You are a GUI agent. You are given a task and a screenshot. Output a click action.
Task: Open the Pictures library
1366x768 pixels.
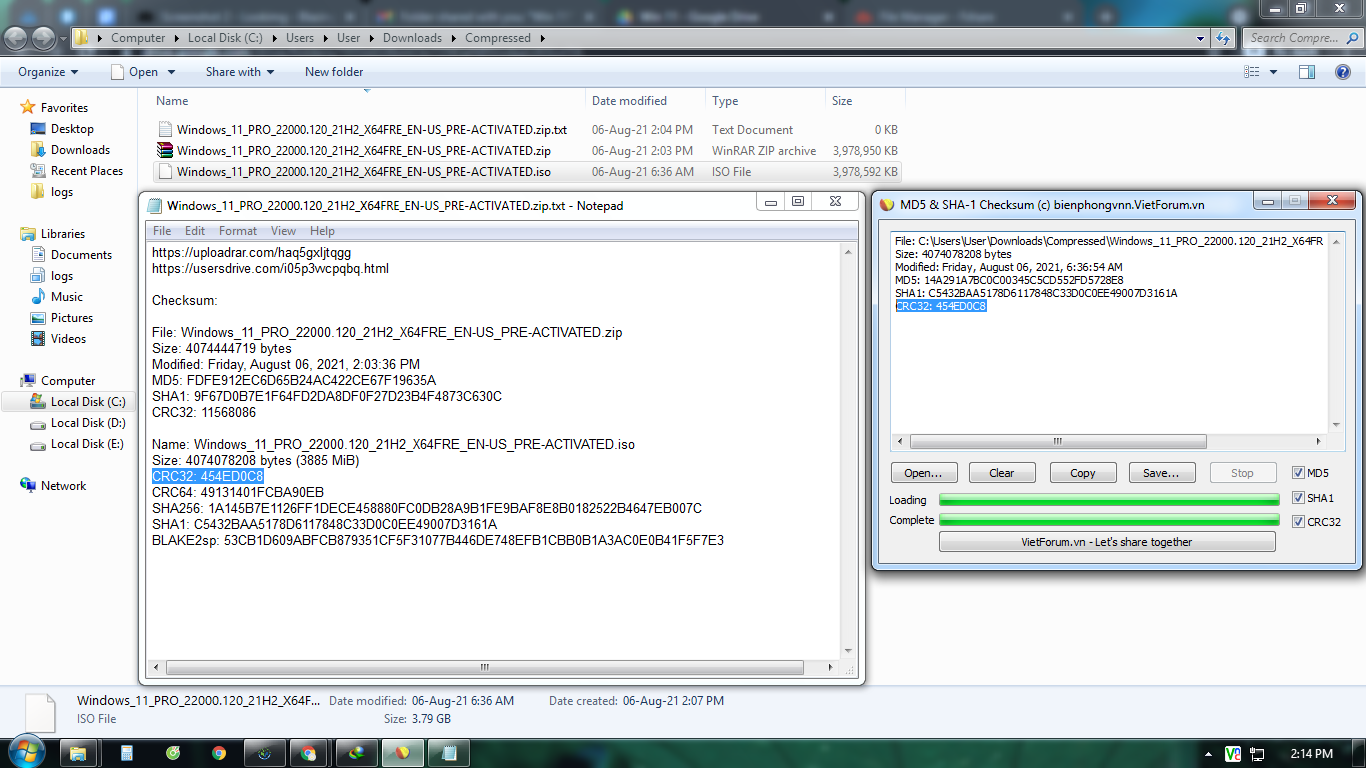(x=72, y=318)
